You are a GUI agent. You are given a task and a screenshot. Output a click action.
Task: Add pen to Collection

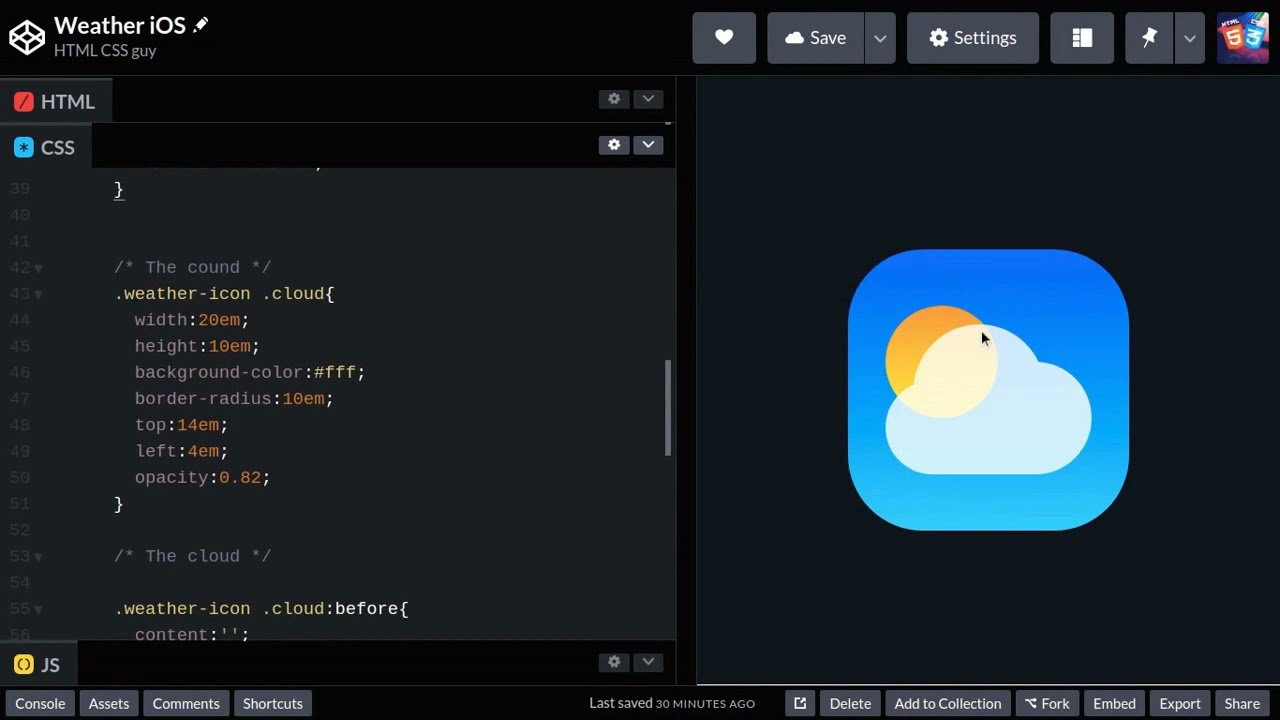pos(948,703)
